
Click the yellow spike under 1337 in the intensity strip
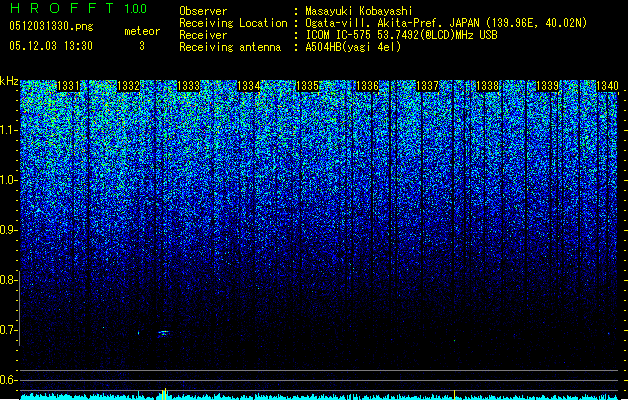[454, 395]
